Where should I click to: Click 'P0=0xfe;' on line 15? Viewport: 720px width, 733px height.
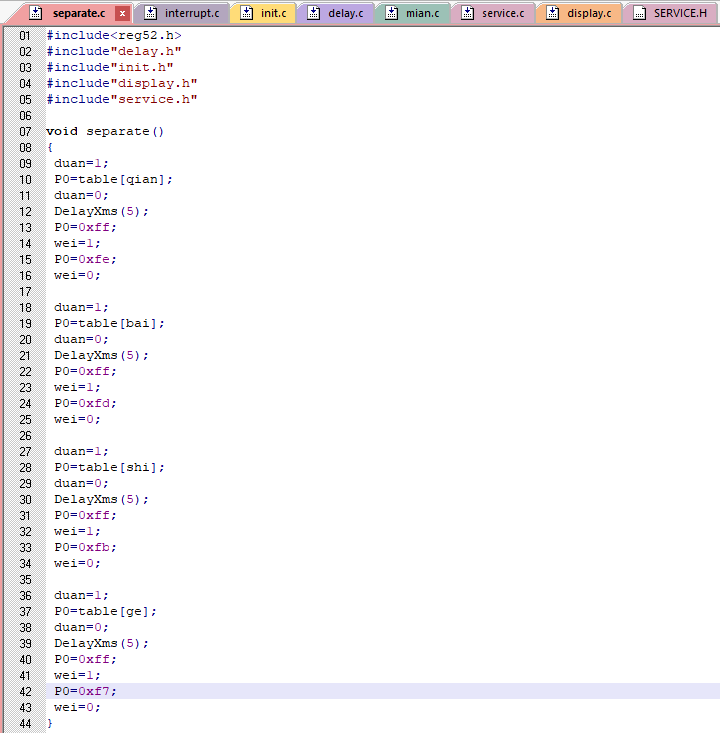(x=86, y=259)
